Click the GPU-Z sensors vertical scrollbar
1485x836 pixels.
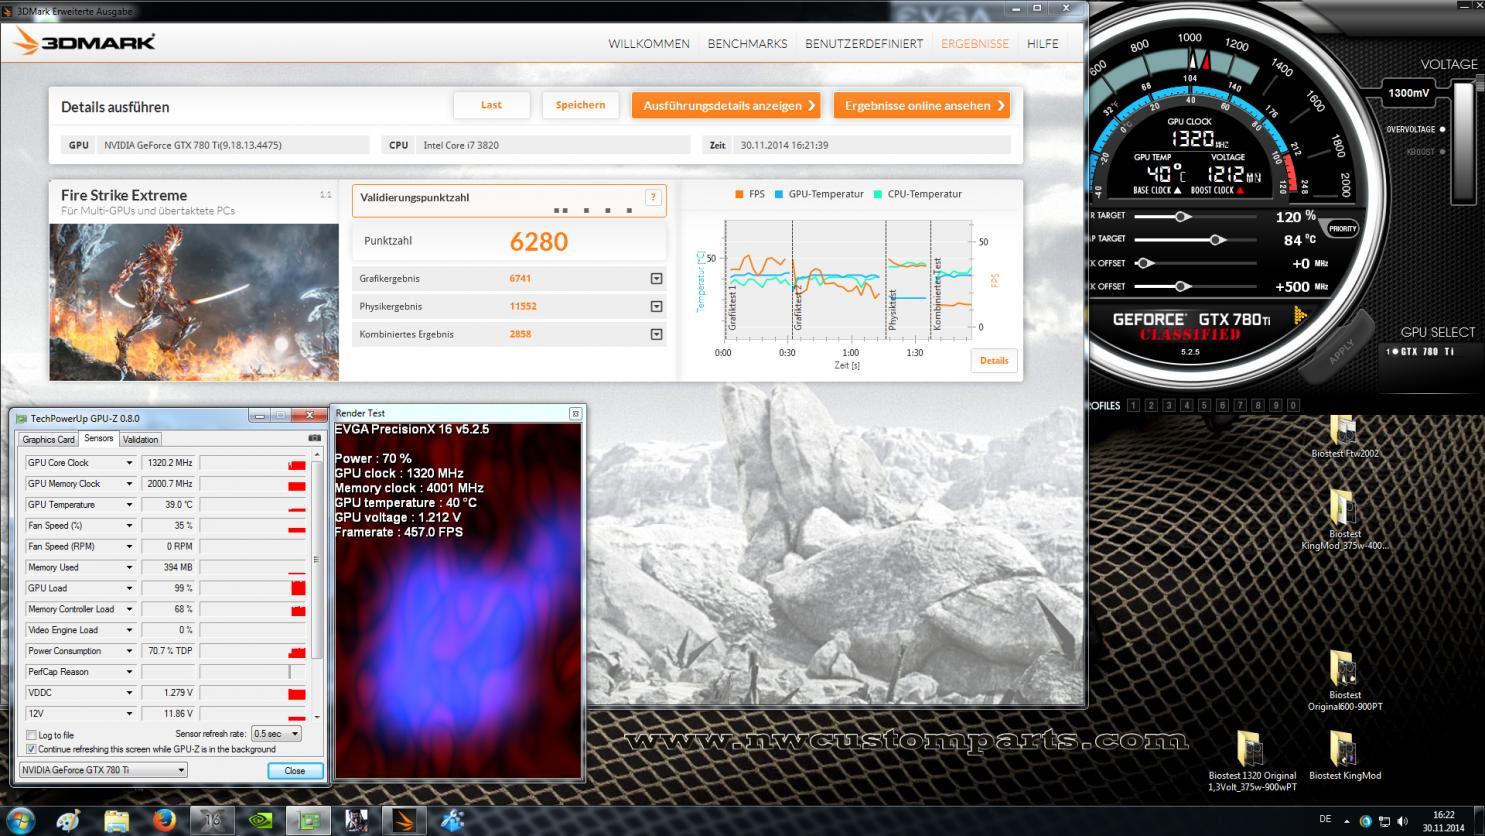coord(317,588)
